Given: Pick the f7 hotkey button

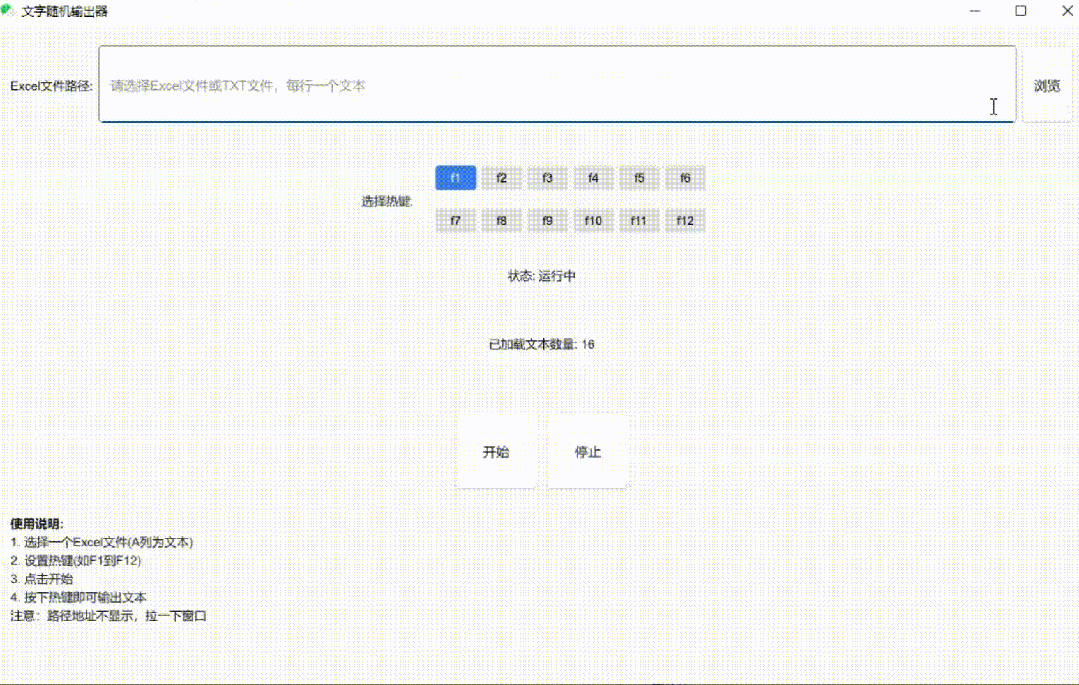Looking at the screenshot, I should 456,220.
